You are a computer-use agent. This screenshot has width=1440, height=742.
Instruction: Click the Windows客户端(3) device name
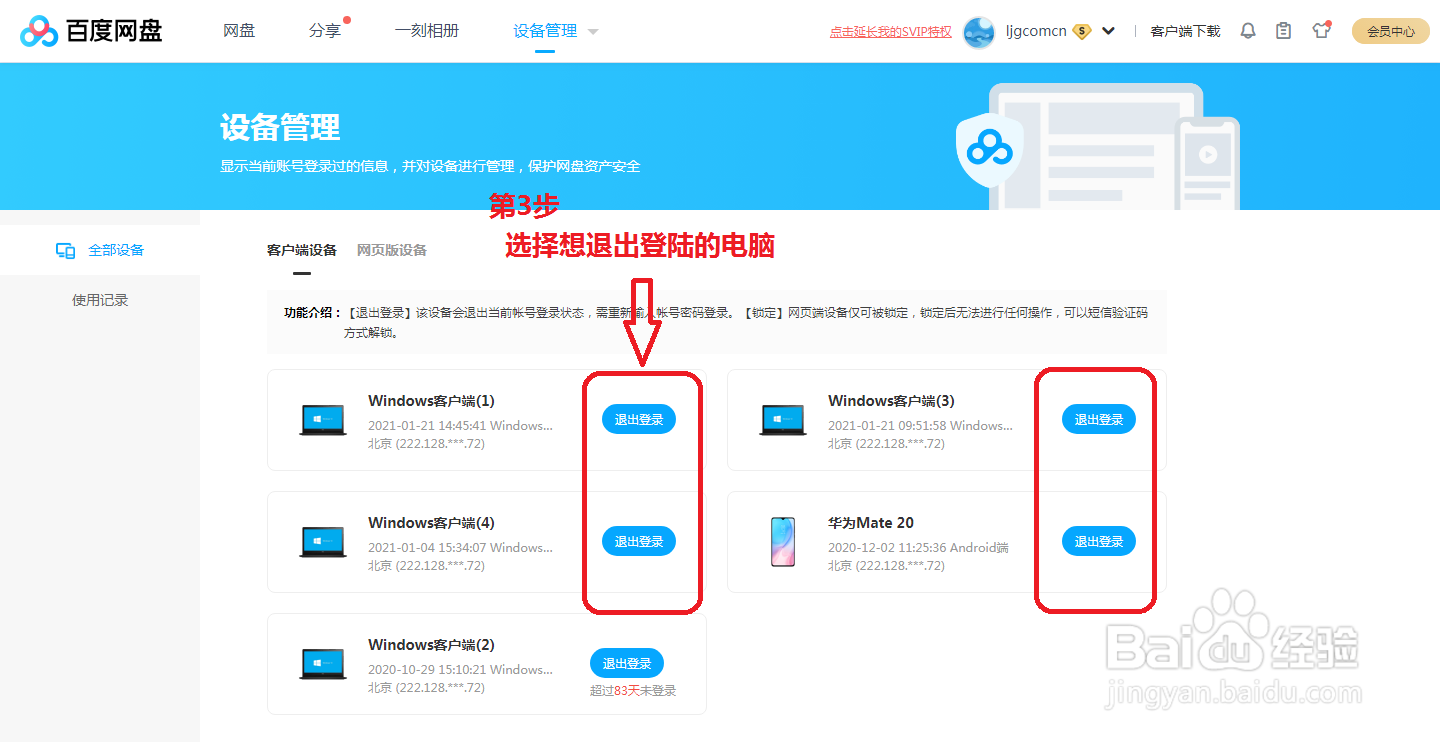coord(891,401)
